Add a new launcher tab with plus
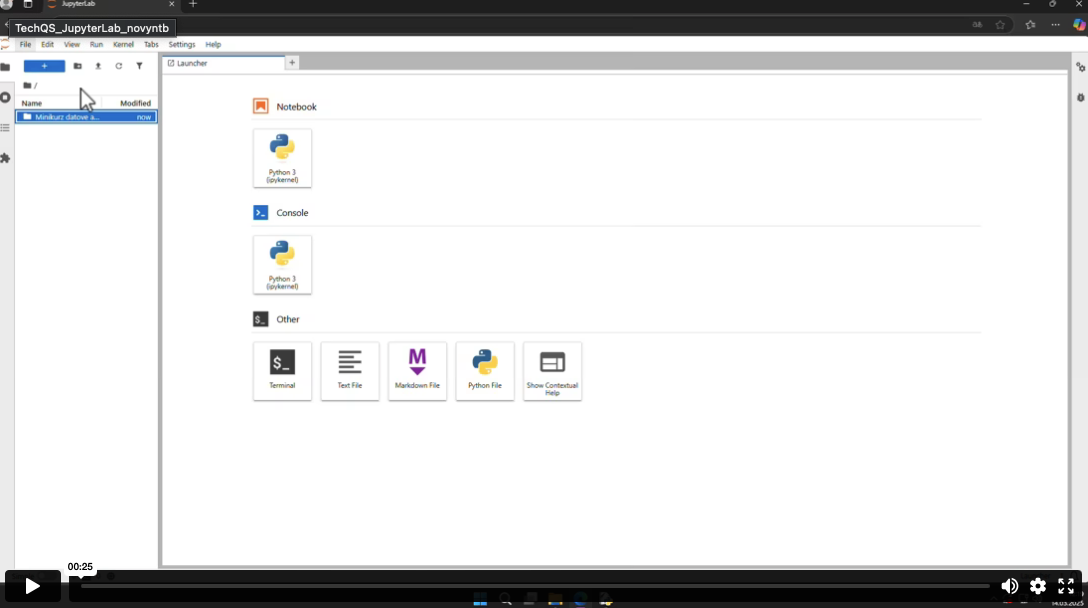 [292, 63]
